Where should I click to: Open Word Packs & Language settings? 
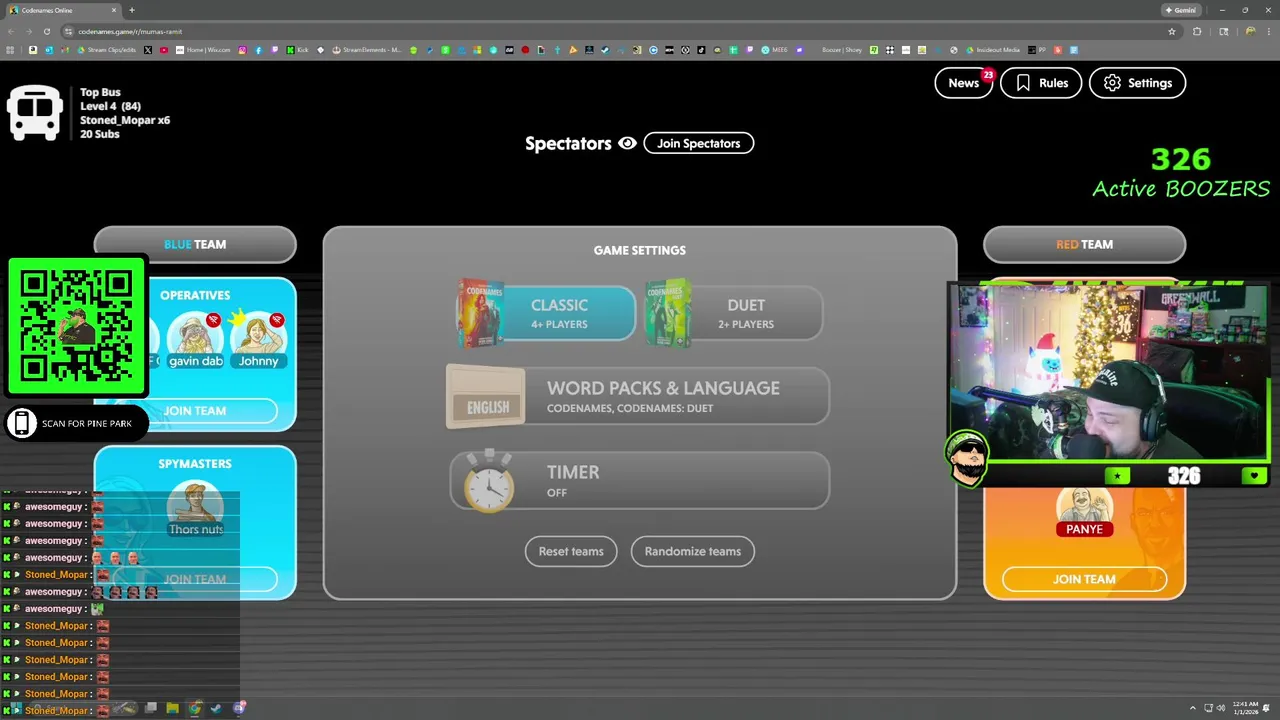click(x=638, y=396)
